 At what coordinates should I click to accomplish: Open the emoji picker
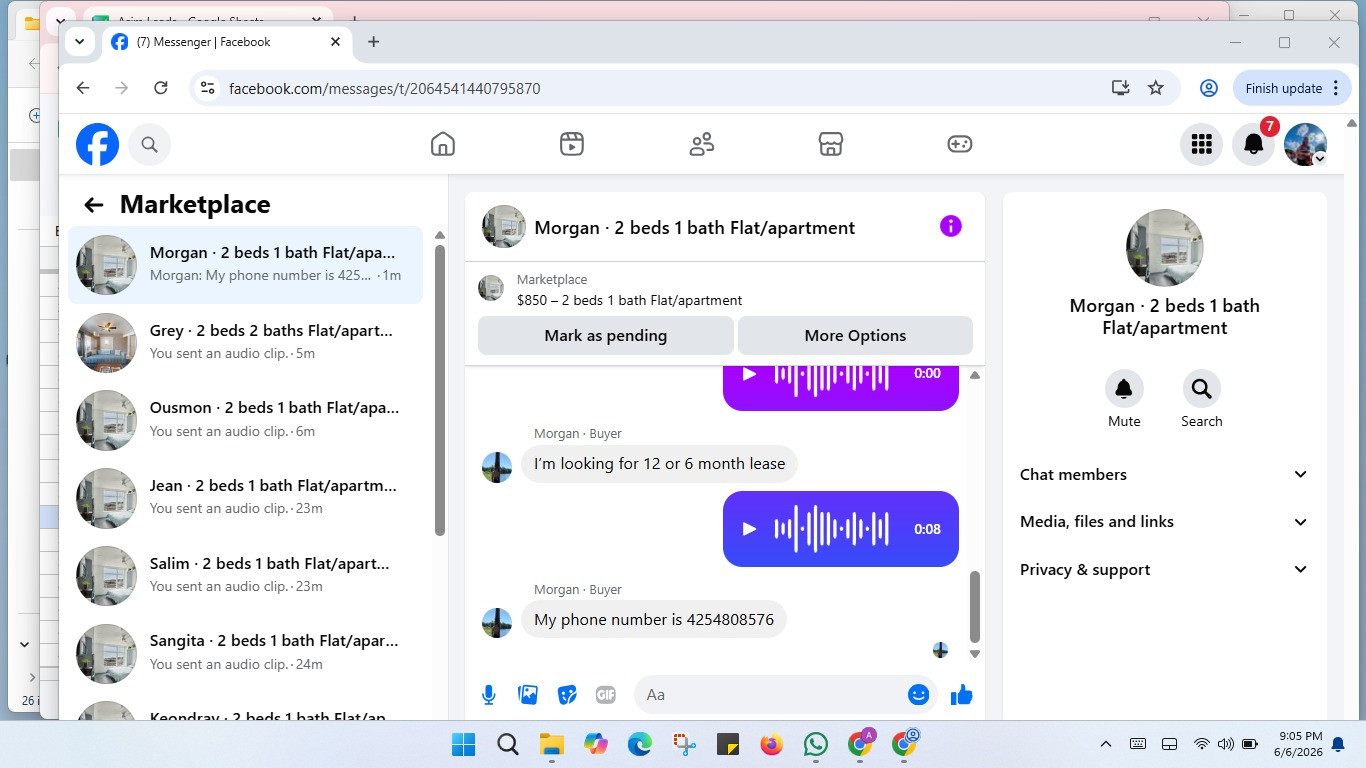918,695
